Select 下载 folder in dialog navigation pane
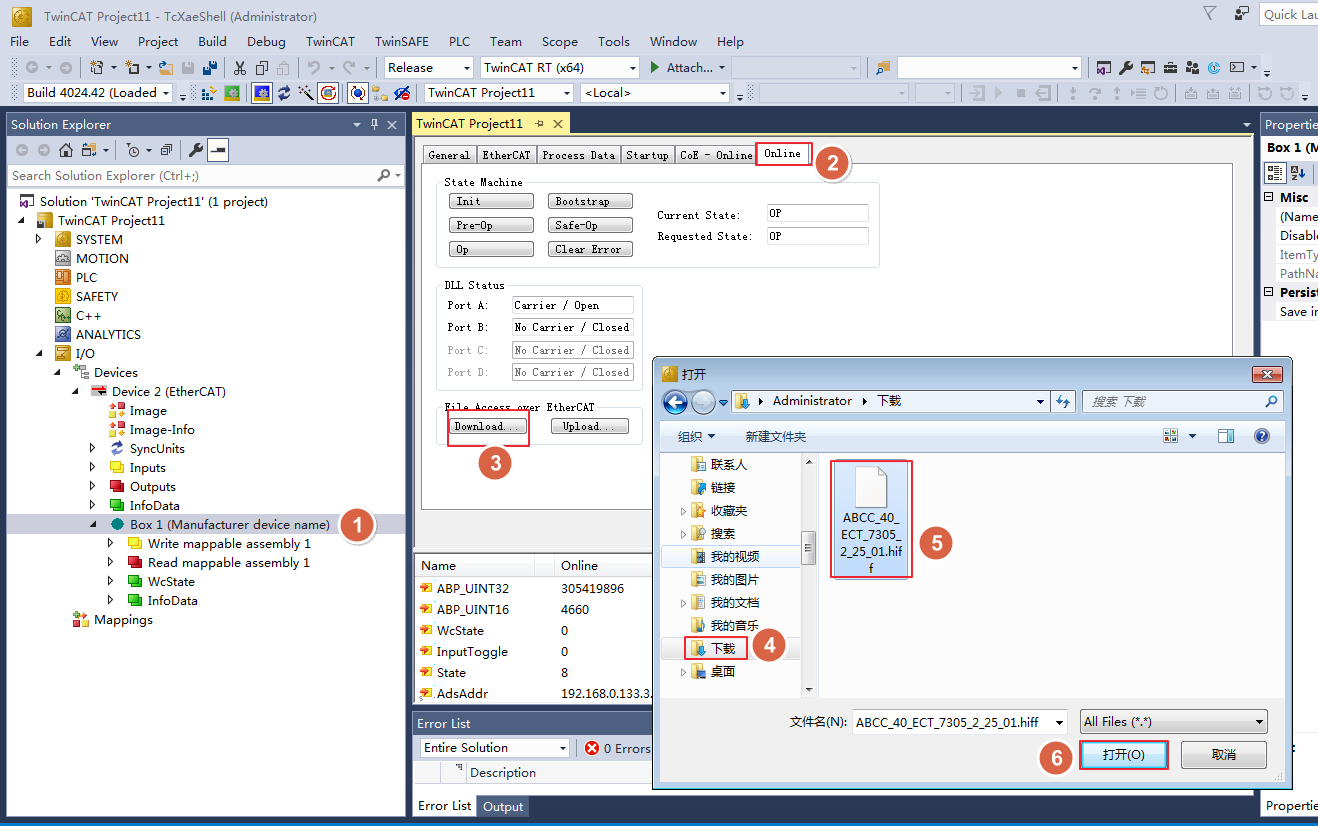This screenshot has height=826, width=1318. point(722,648)
